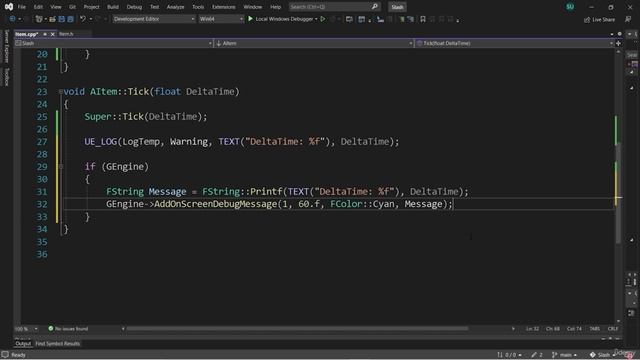Open the Toolbox side tab
The image size is (640, 360).
point(6,77)
